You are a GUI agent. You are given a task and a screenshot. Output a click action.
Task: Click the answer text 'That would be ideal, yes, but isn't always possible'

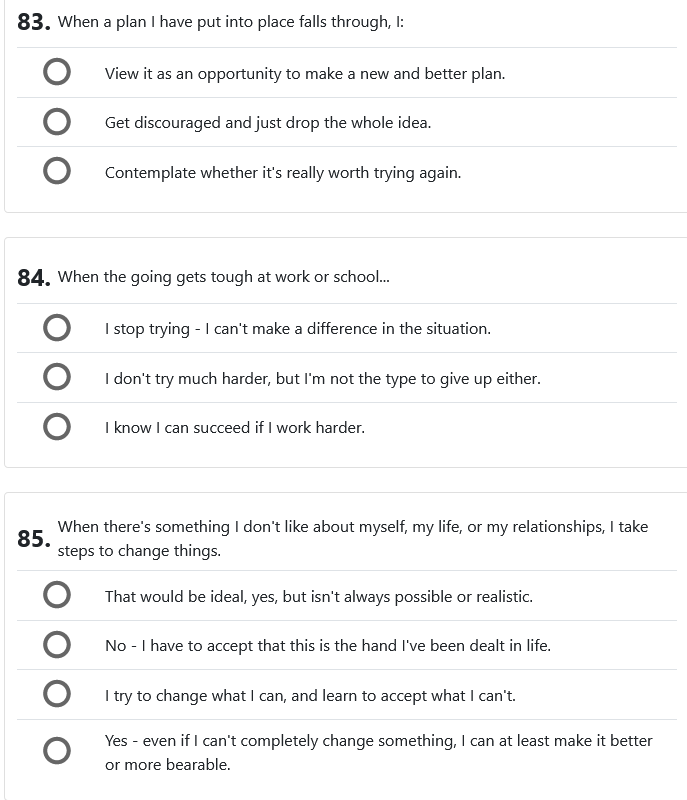point(318,596)
